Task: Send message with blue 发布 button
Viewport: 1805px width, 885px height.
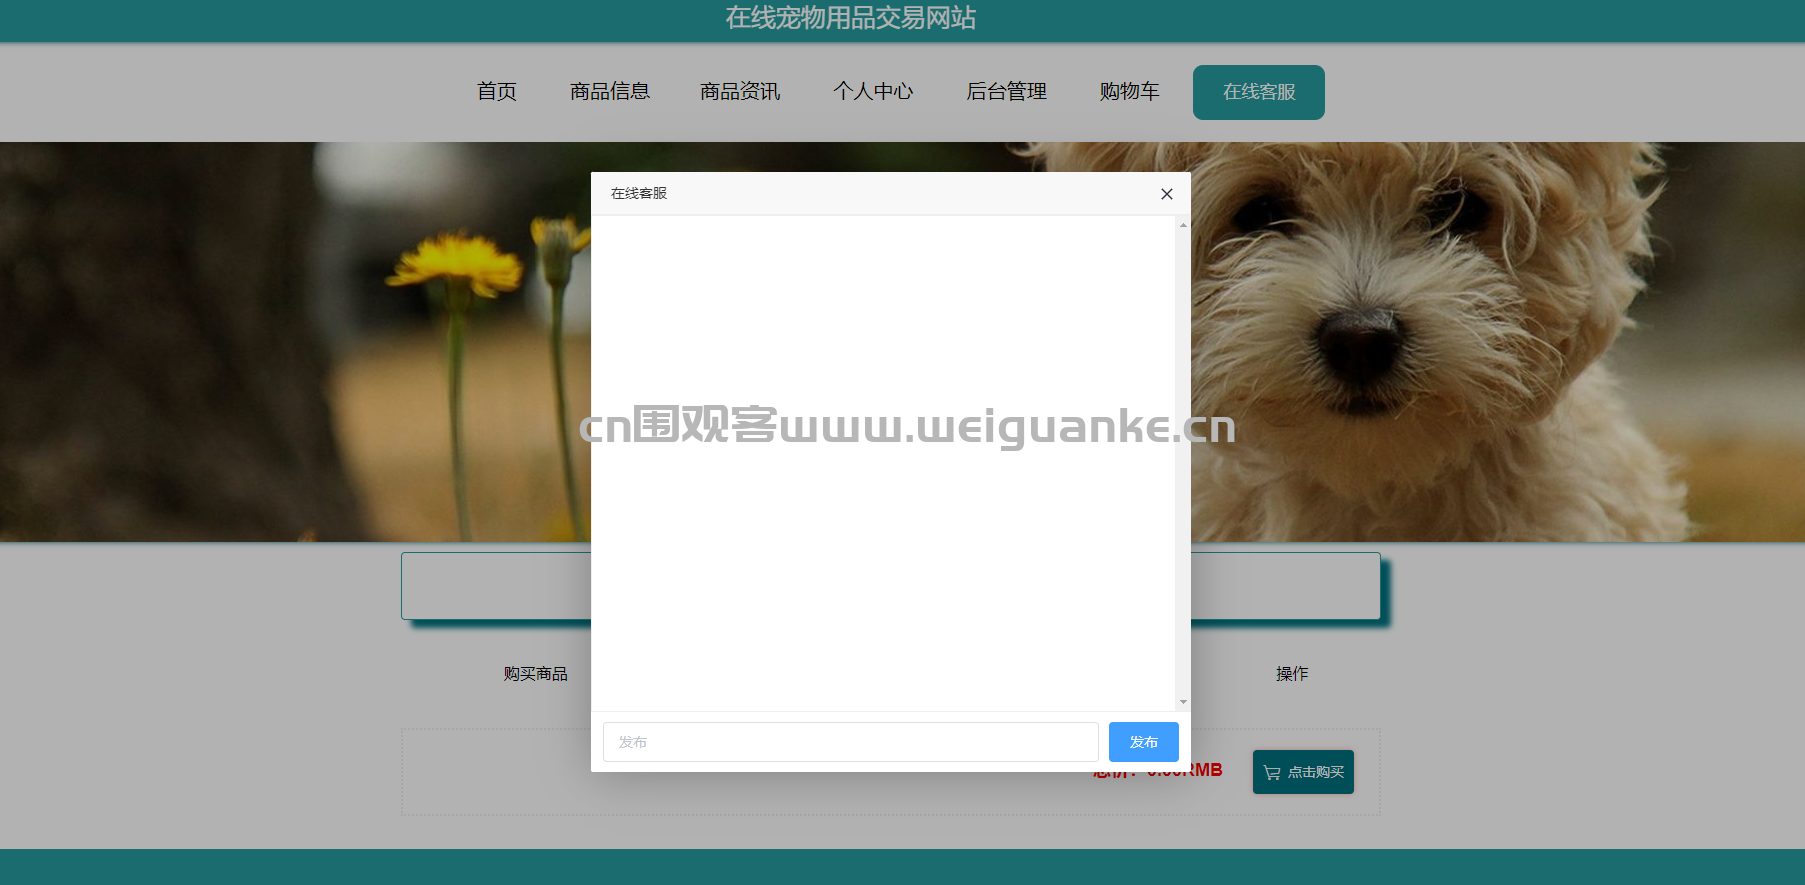Action: (x=1143, y=742)
